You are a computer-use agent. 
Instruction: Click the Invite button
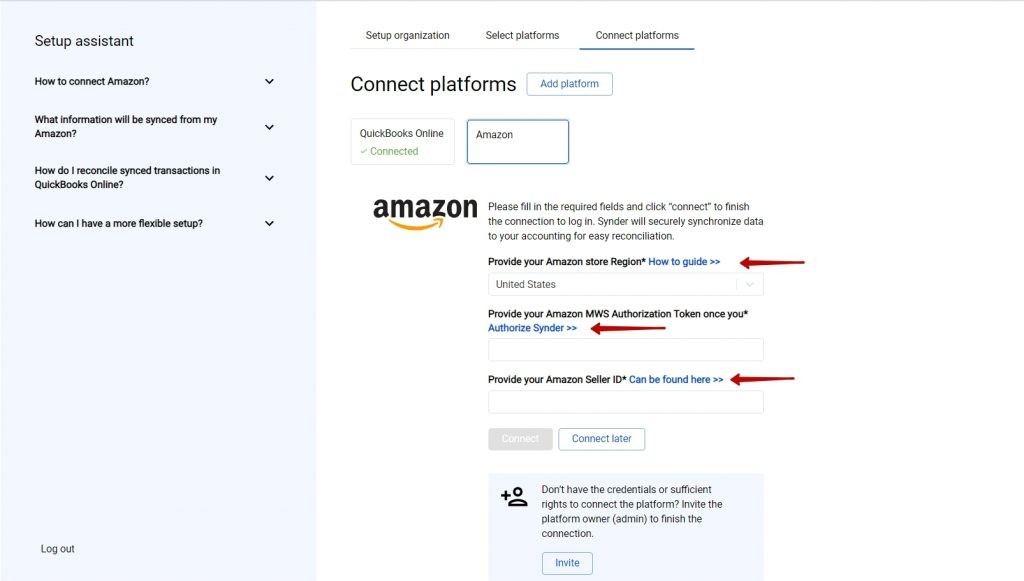coord(568,563)
